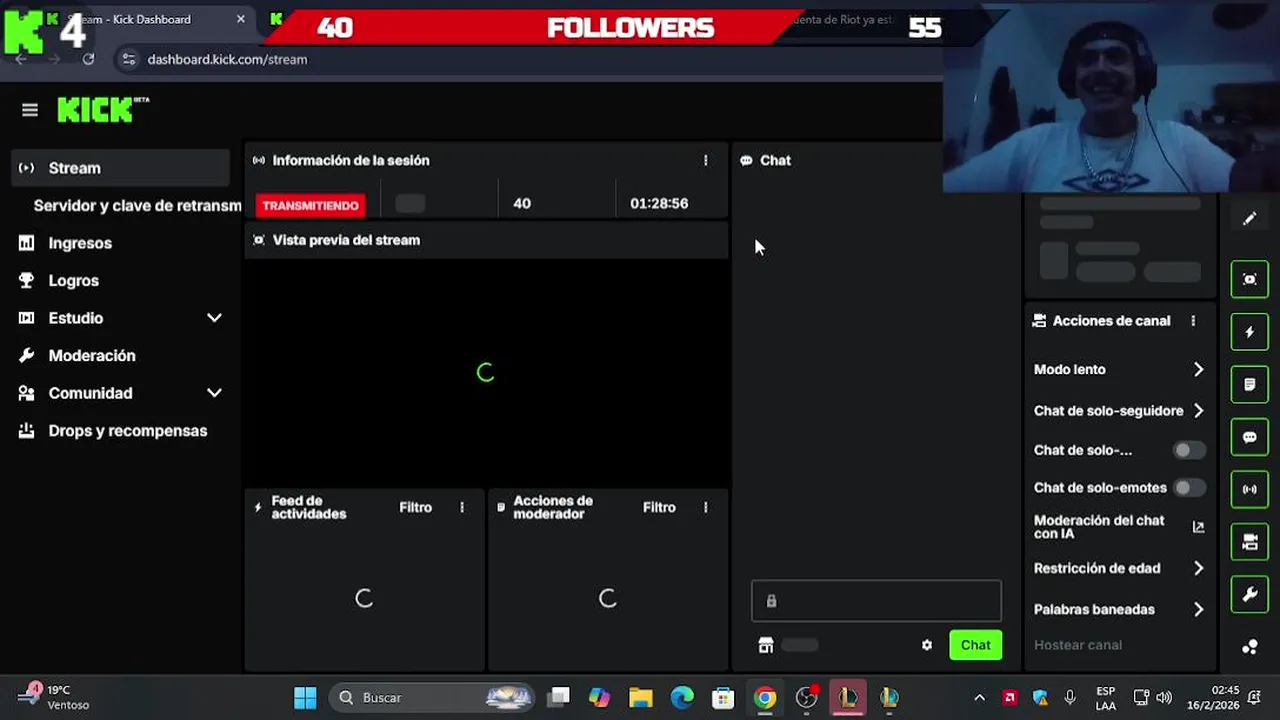
Task: Toggle the notes document widget icon
Action: (1250, 385)
